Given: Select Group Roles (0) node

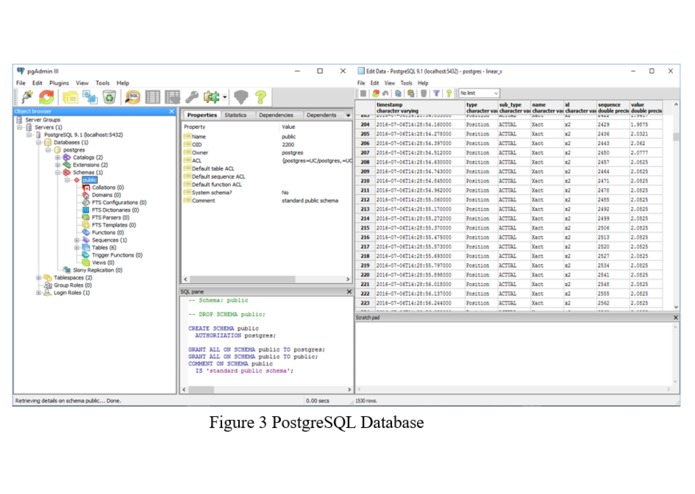Looking at the screenshot, I should [73, 285].
